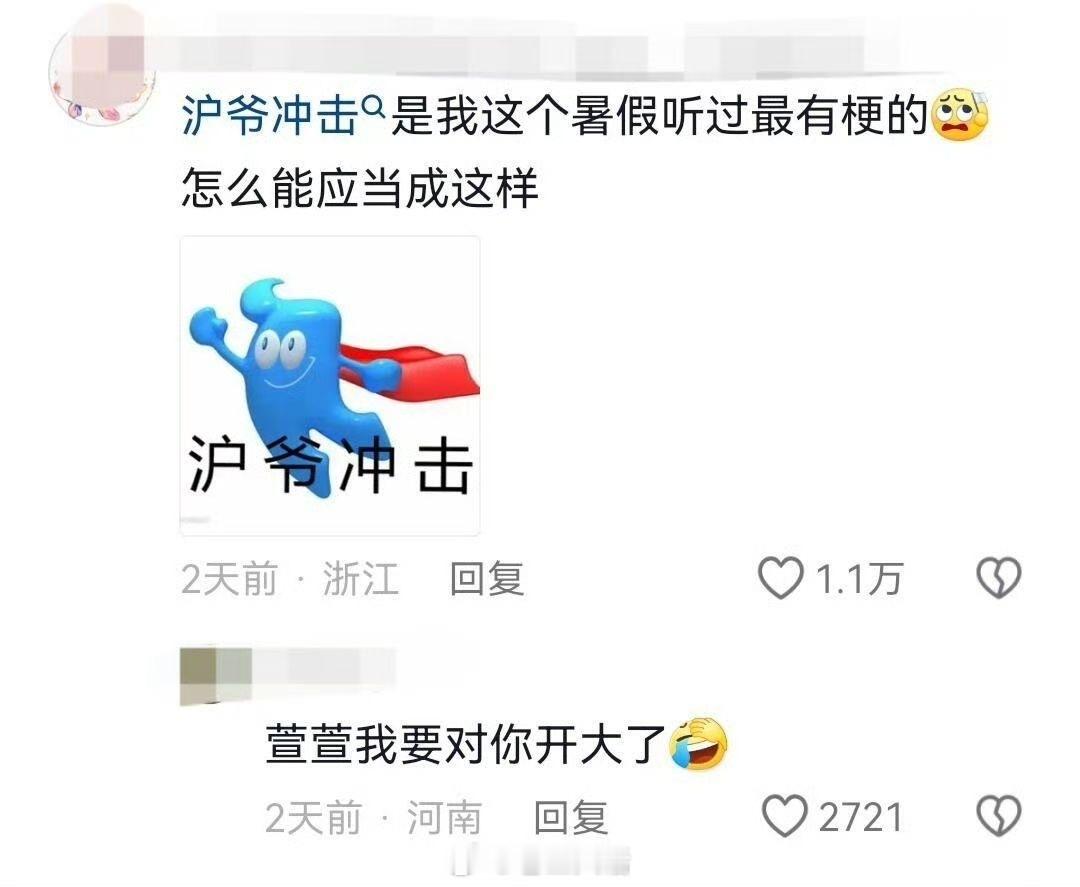The image size is (1080, 887).
Task: Dislike the 沪爷冲击 comment via broken heart
Action: tap(999, 578)
